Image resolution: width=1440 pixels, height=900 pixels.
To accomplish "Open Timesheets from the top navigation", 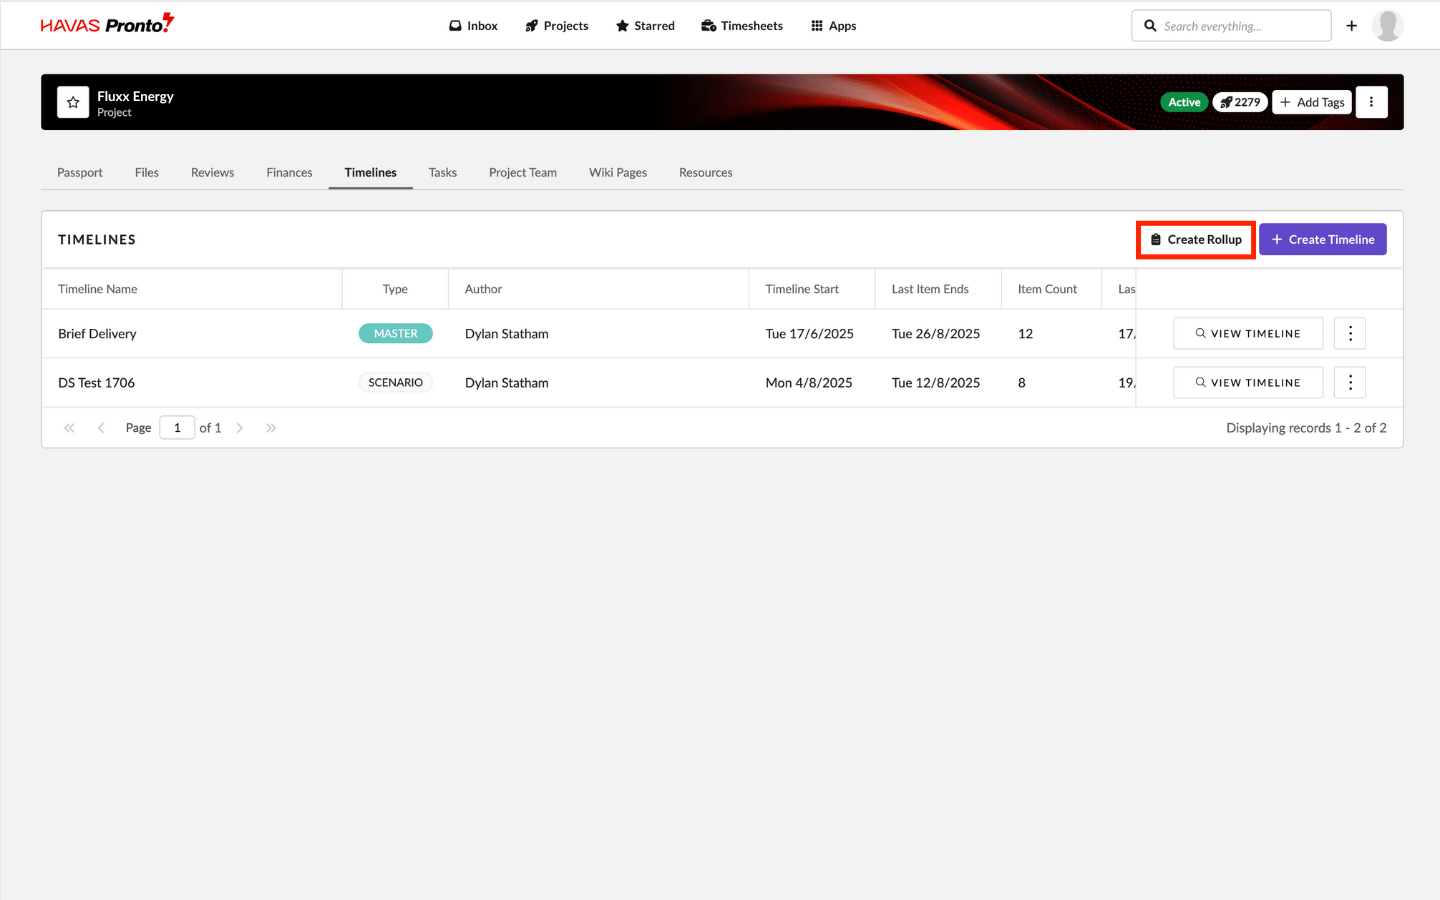I will 742,26.
